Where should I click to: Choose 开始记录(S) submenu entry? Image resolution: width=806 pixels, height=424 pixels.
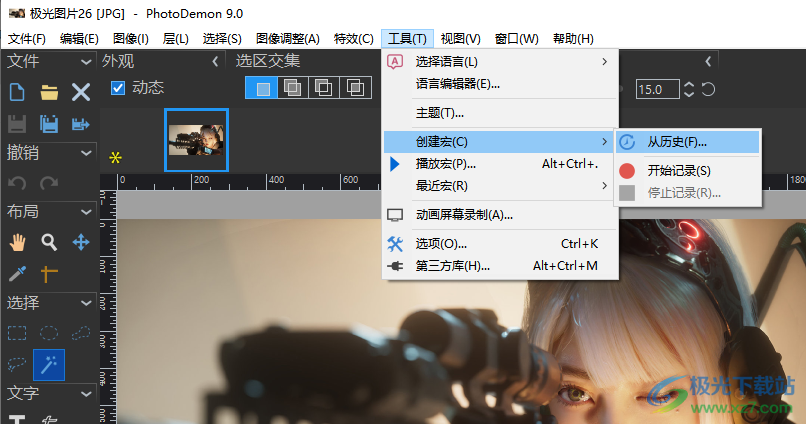pos(688,171)
